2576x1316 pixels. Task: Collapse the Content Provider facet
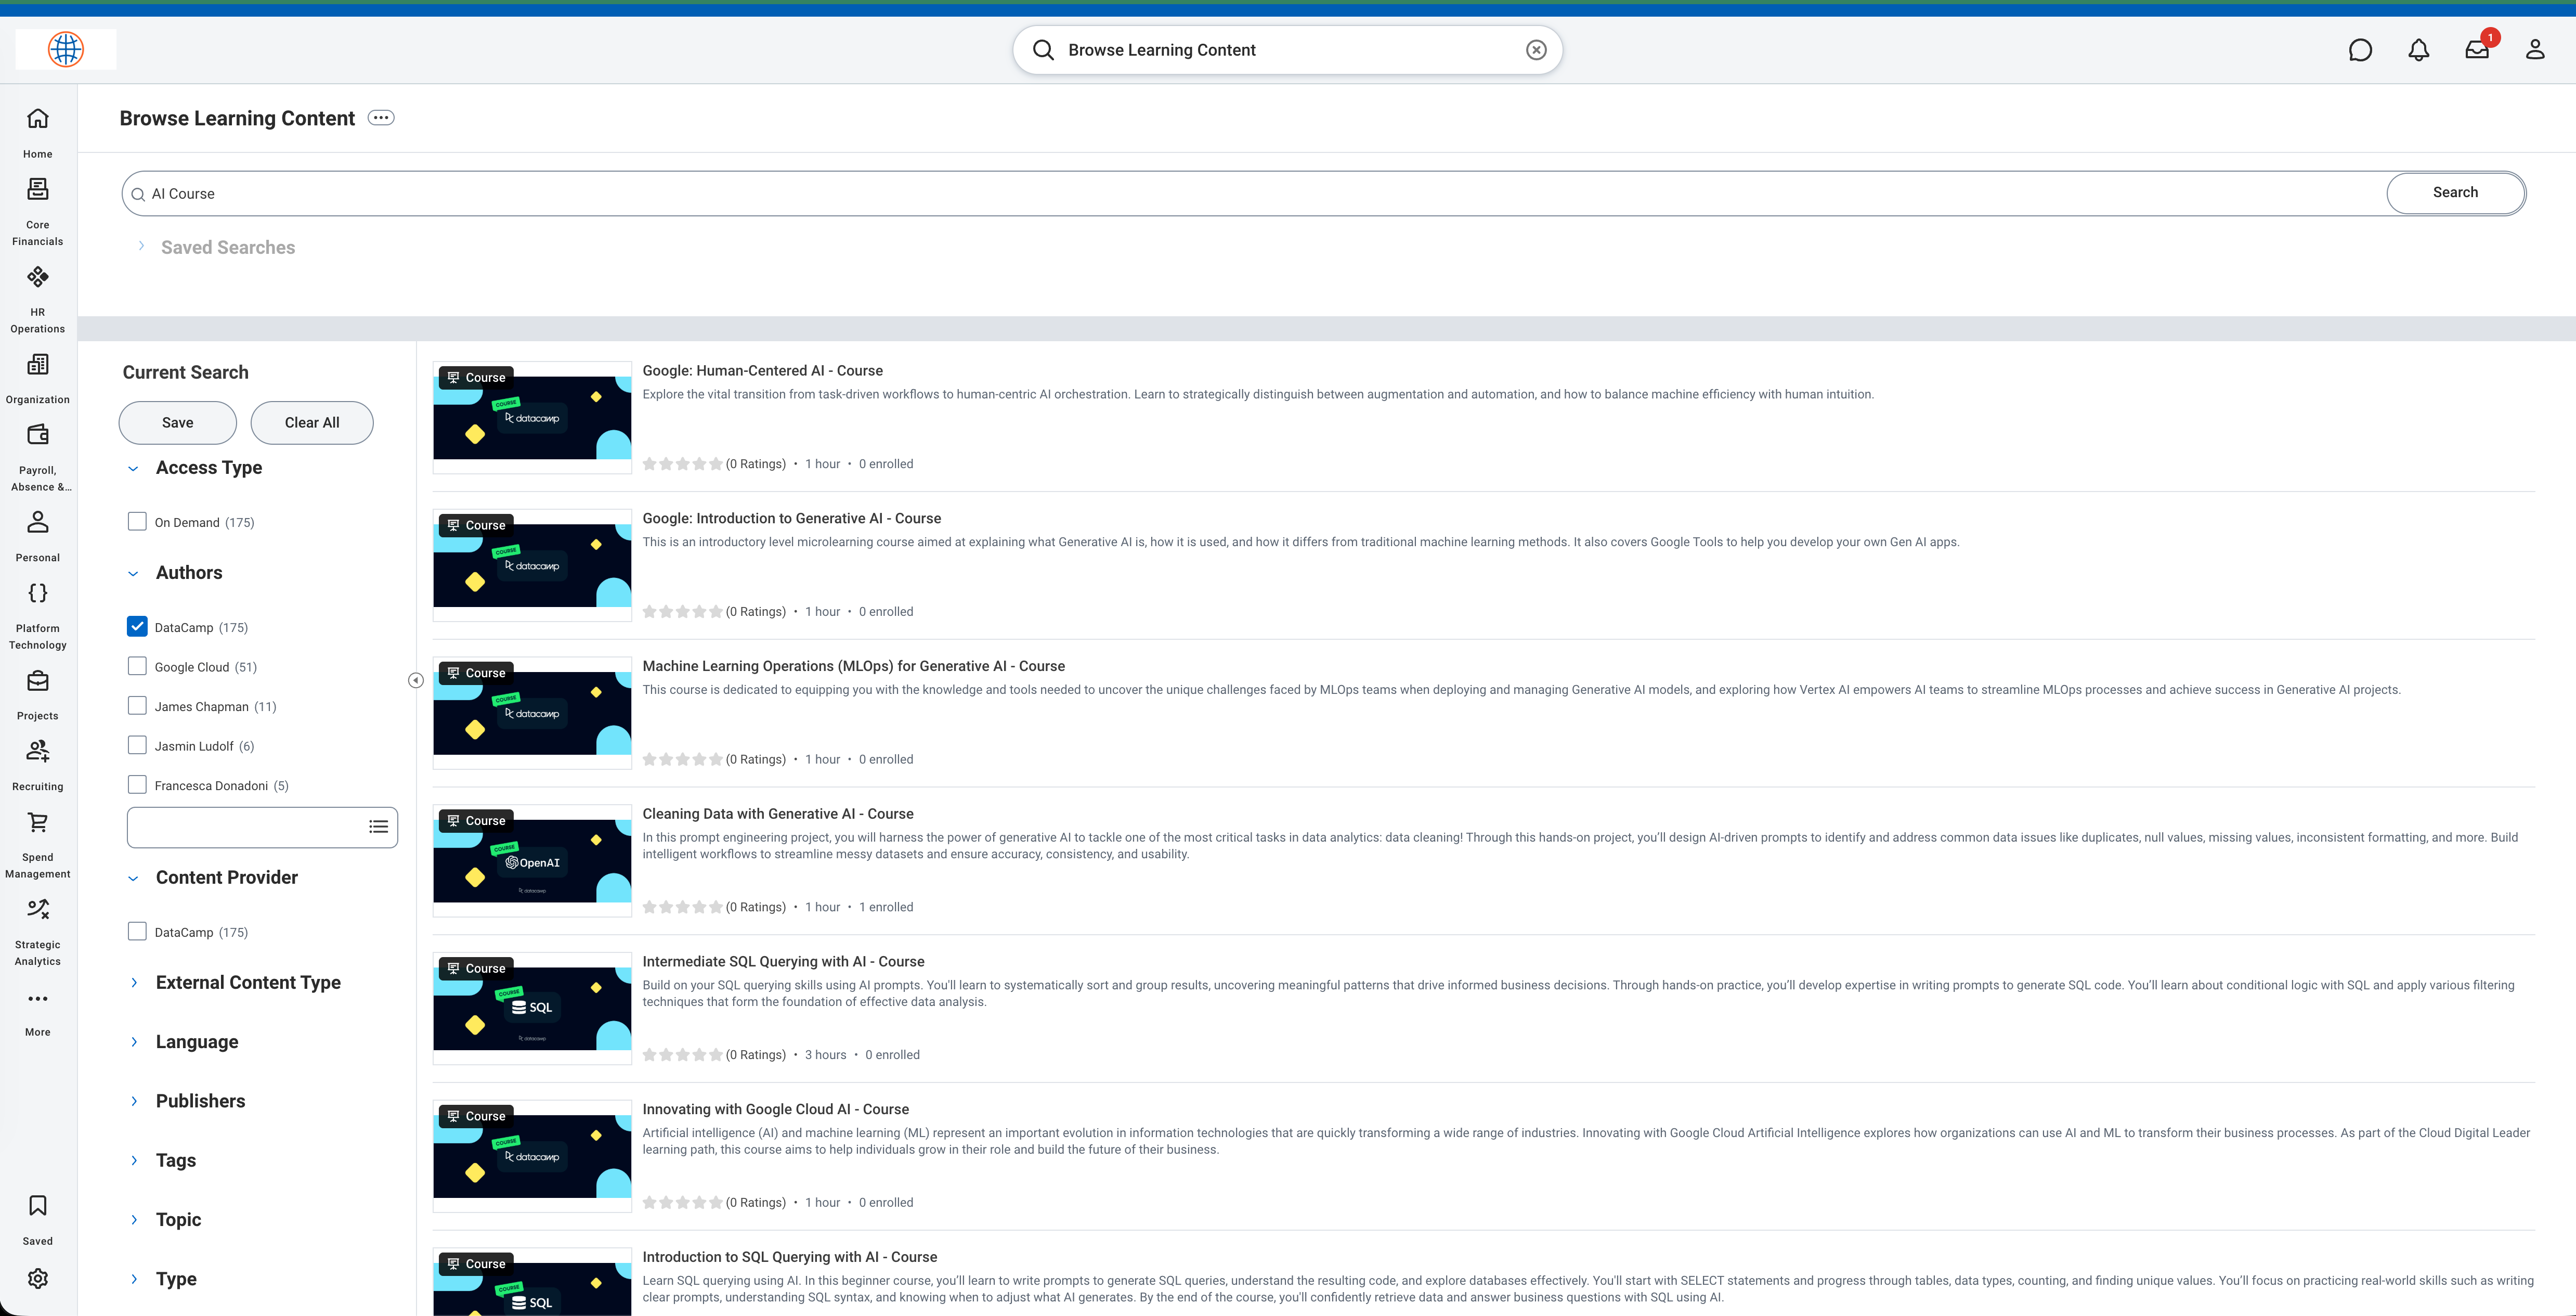click(x=133, y=878)
